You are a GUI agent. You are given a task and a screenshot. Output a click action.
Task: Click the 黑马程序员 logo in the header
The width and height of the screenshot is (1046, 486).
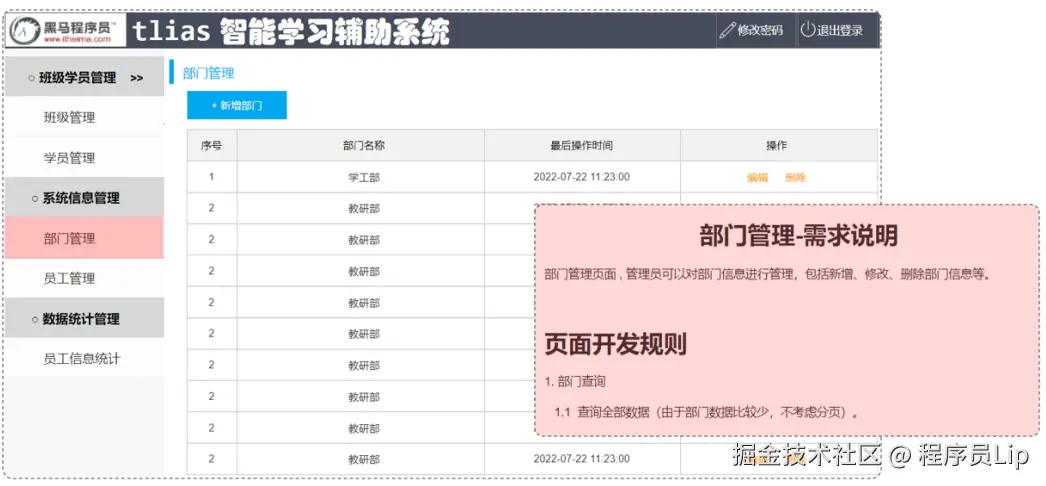[67, 31]
